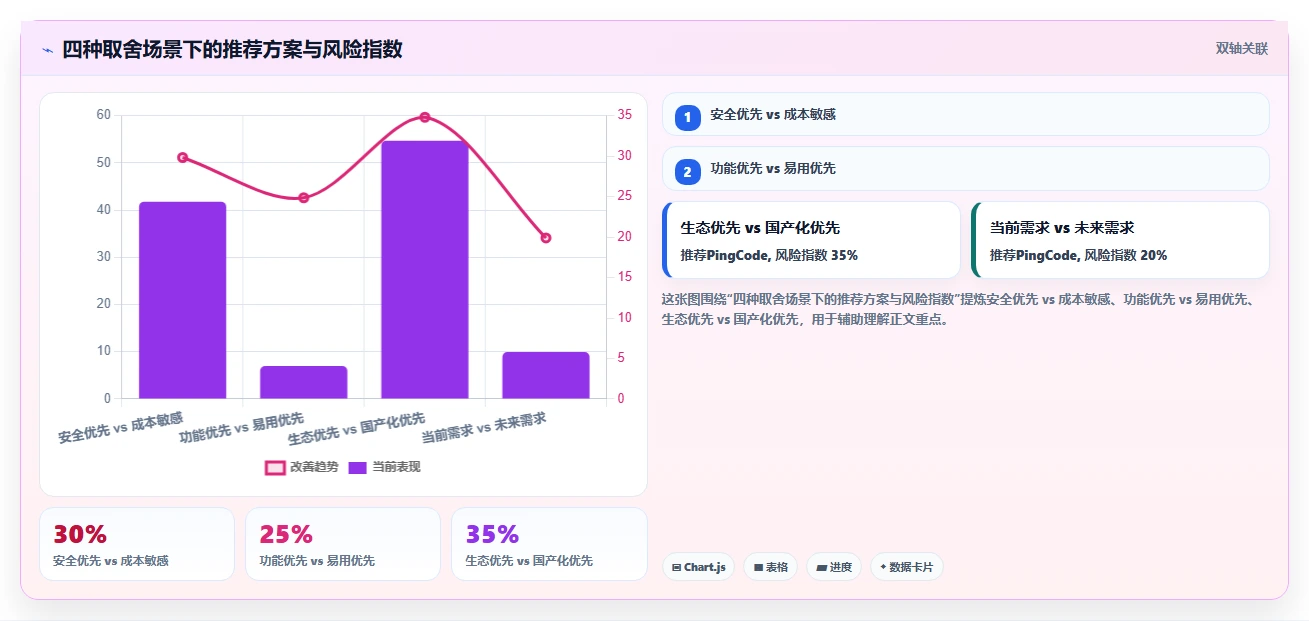Click the 生态优先 vs 国产化优先 x-axis label
The width and height of the screenshot is (1309, 621).
coord(356,428)
